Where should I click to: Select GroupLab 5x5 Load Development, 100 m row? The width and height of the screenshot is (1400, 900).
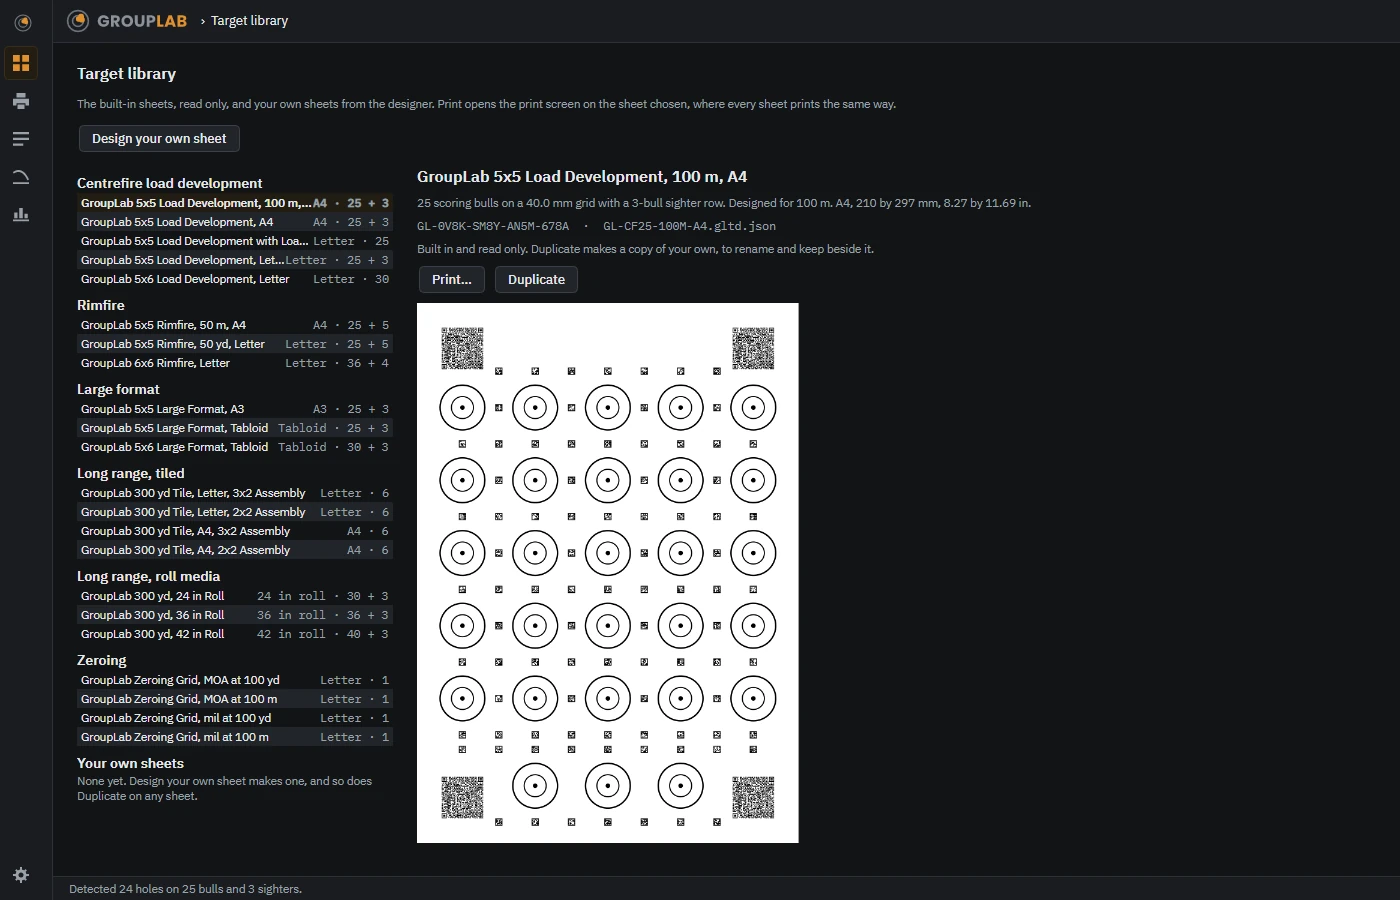[x=235, y=203]
